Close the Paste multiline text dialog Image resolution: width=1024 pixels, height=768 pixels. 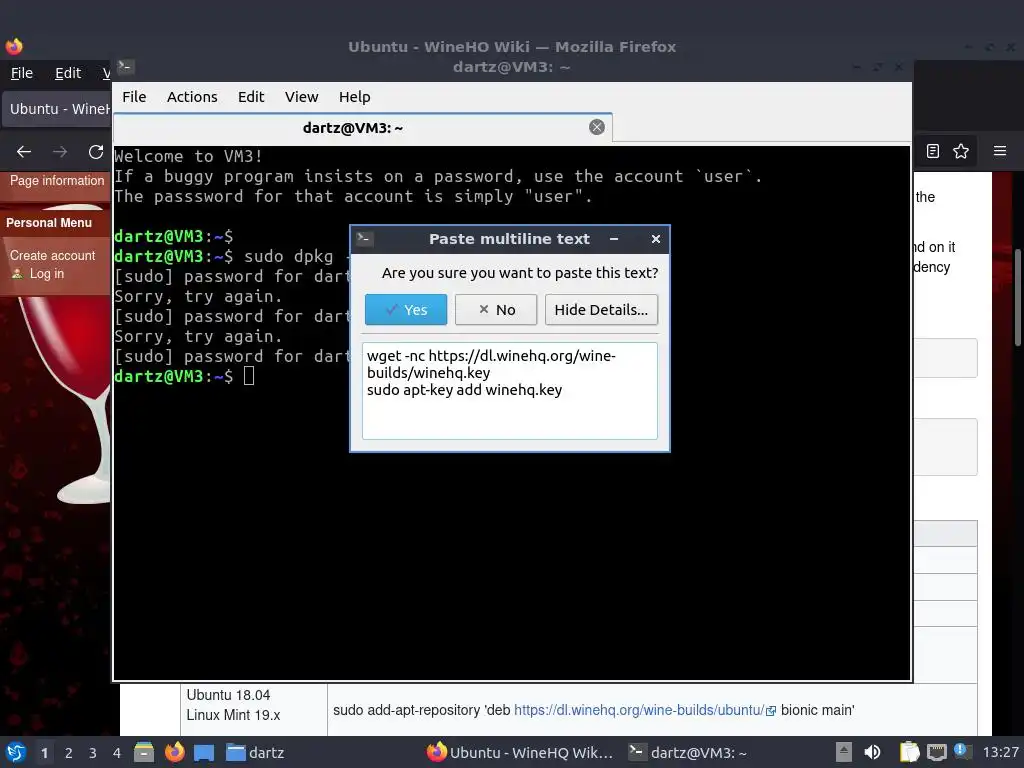656,239
